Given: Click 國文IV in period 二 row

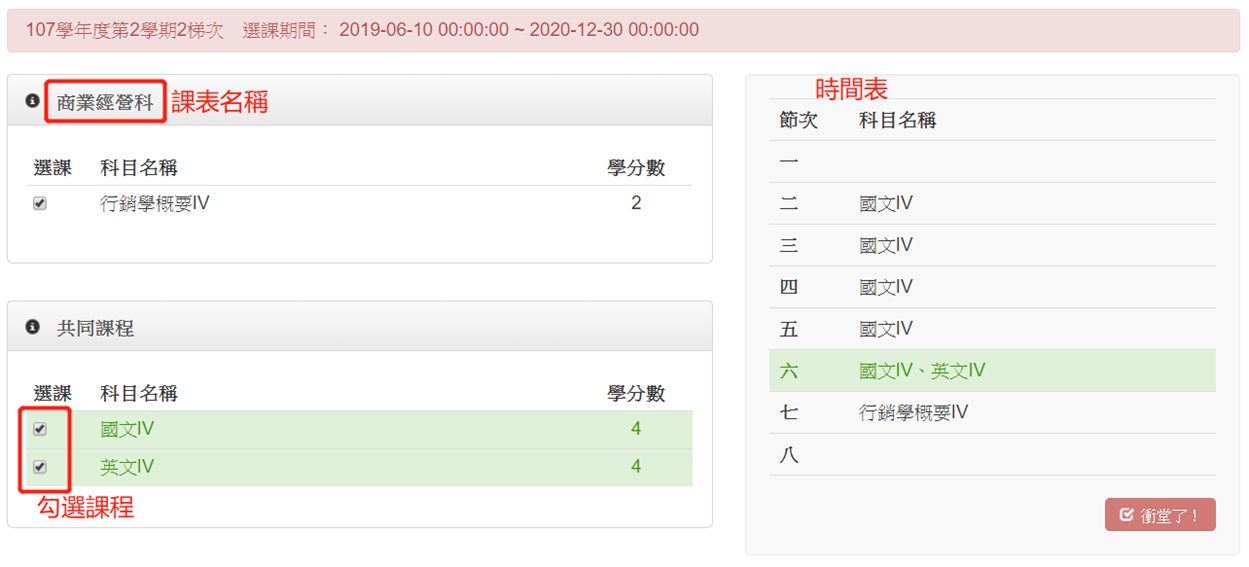Looking at the screenshot, I should (x=886, y=203).
